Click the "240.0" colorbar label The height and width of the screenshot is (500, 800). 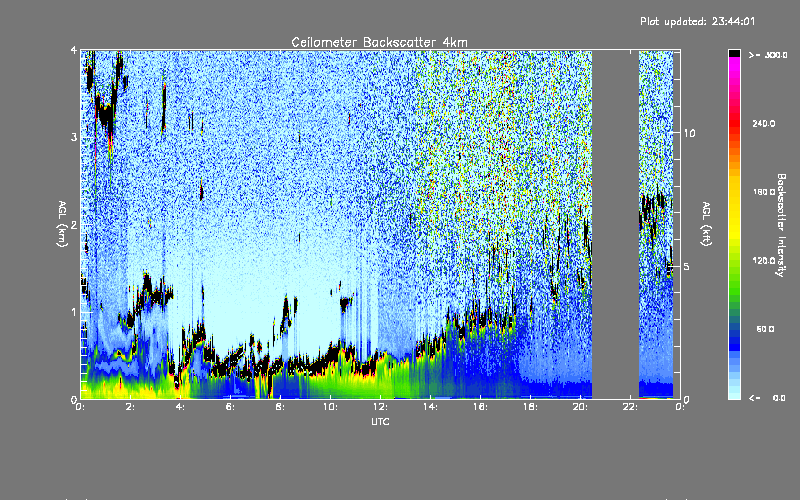coord(764,123)
